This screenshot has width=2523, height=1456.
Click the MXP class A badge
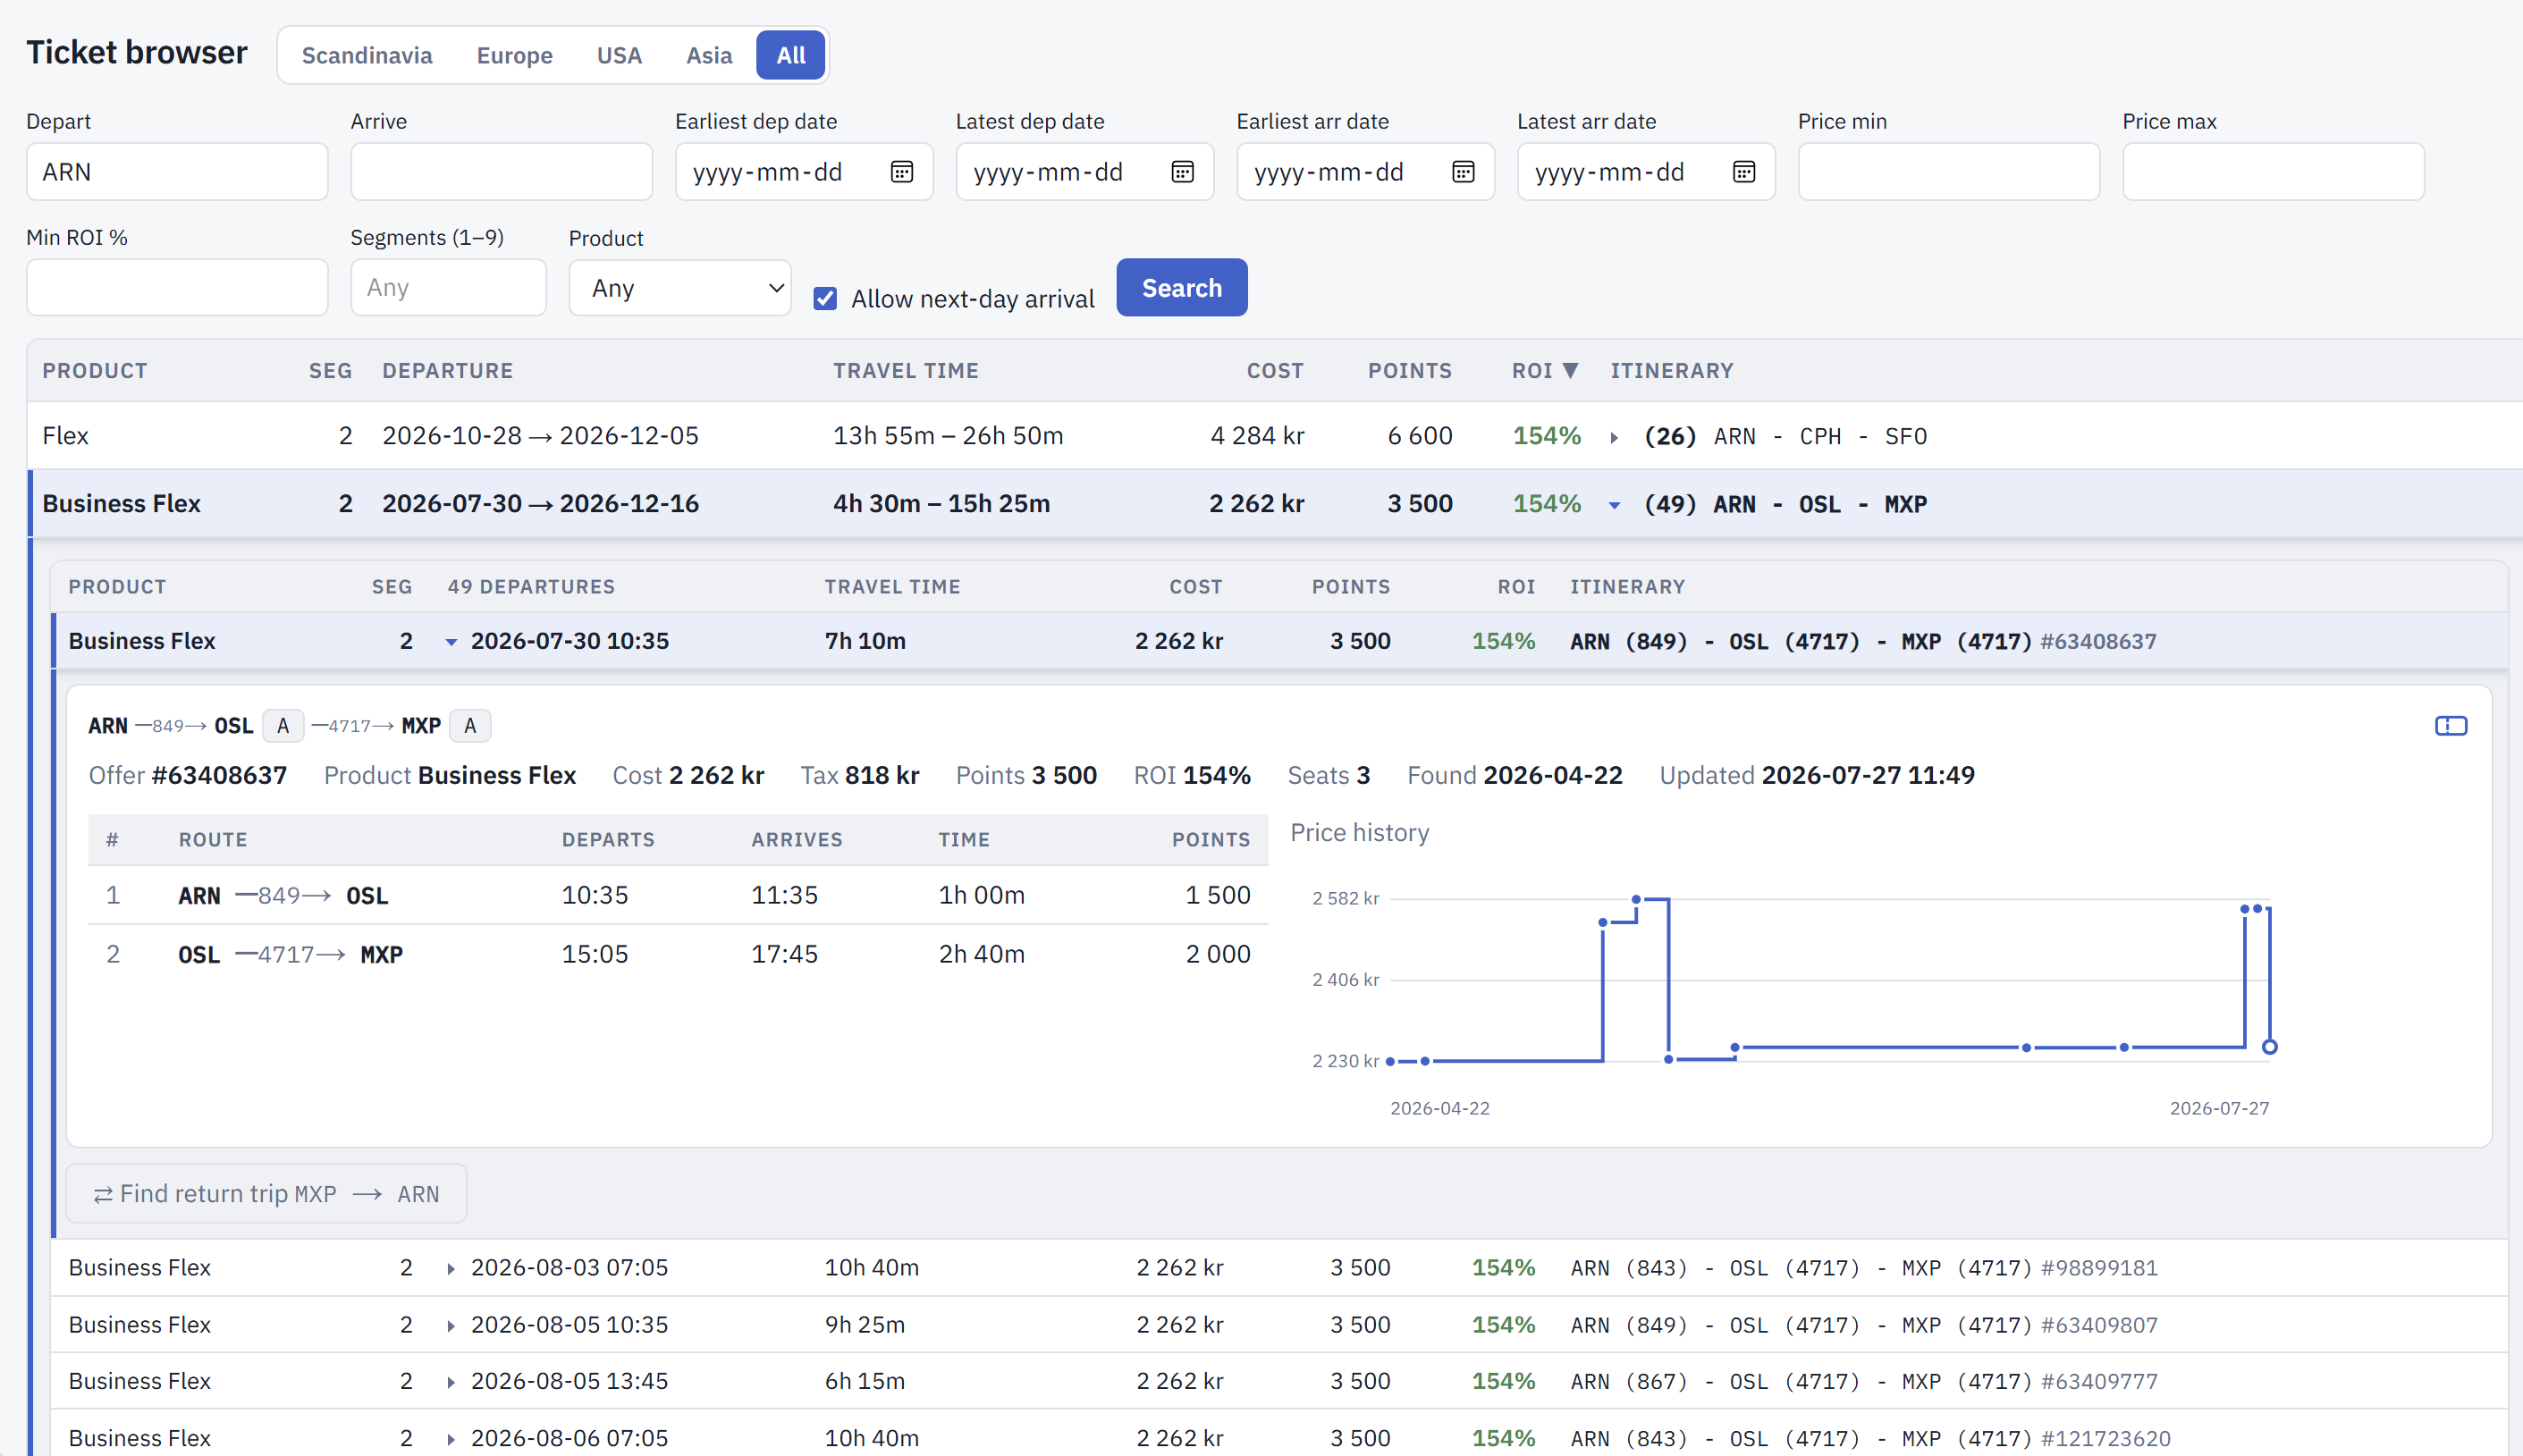click(470, 726)
